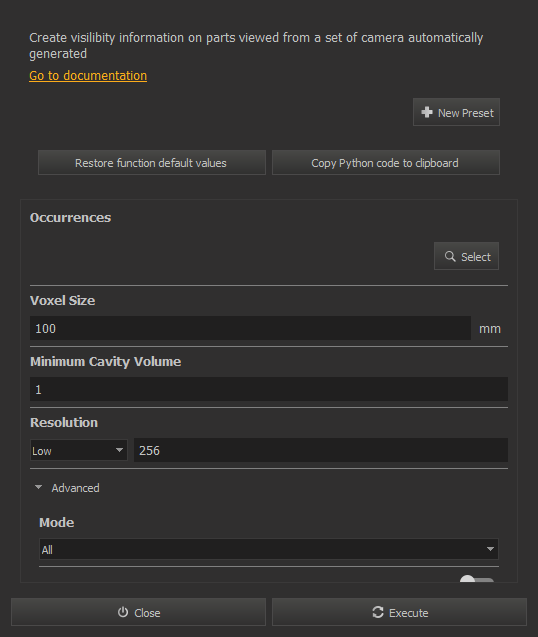Collapse the Advanced section
538x637 pixels.
[x=67, y=488]
